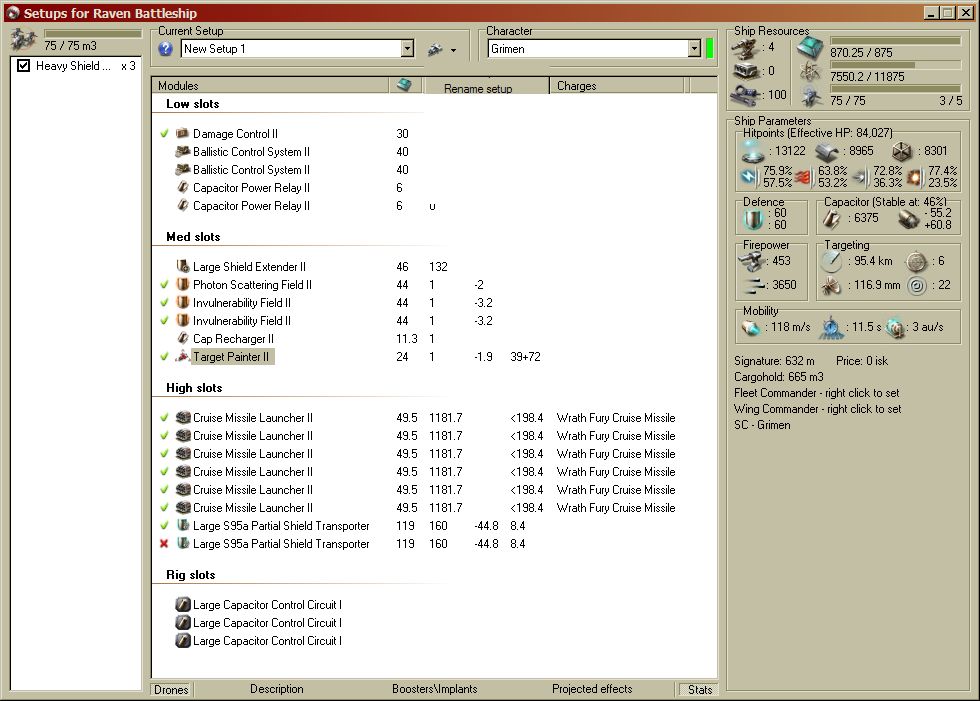This screenshot has height=701, width=980.
Task: Click the scan resolution icon at 116.9 mm
Action: pos(831,286)
